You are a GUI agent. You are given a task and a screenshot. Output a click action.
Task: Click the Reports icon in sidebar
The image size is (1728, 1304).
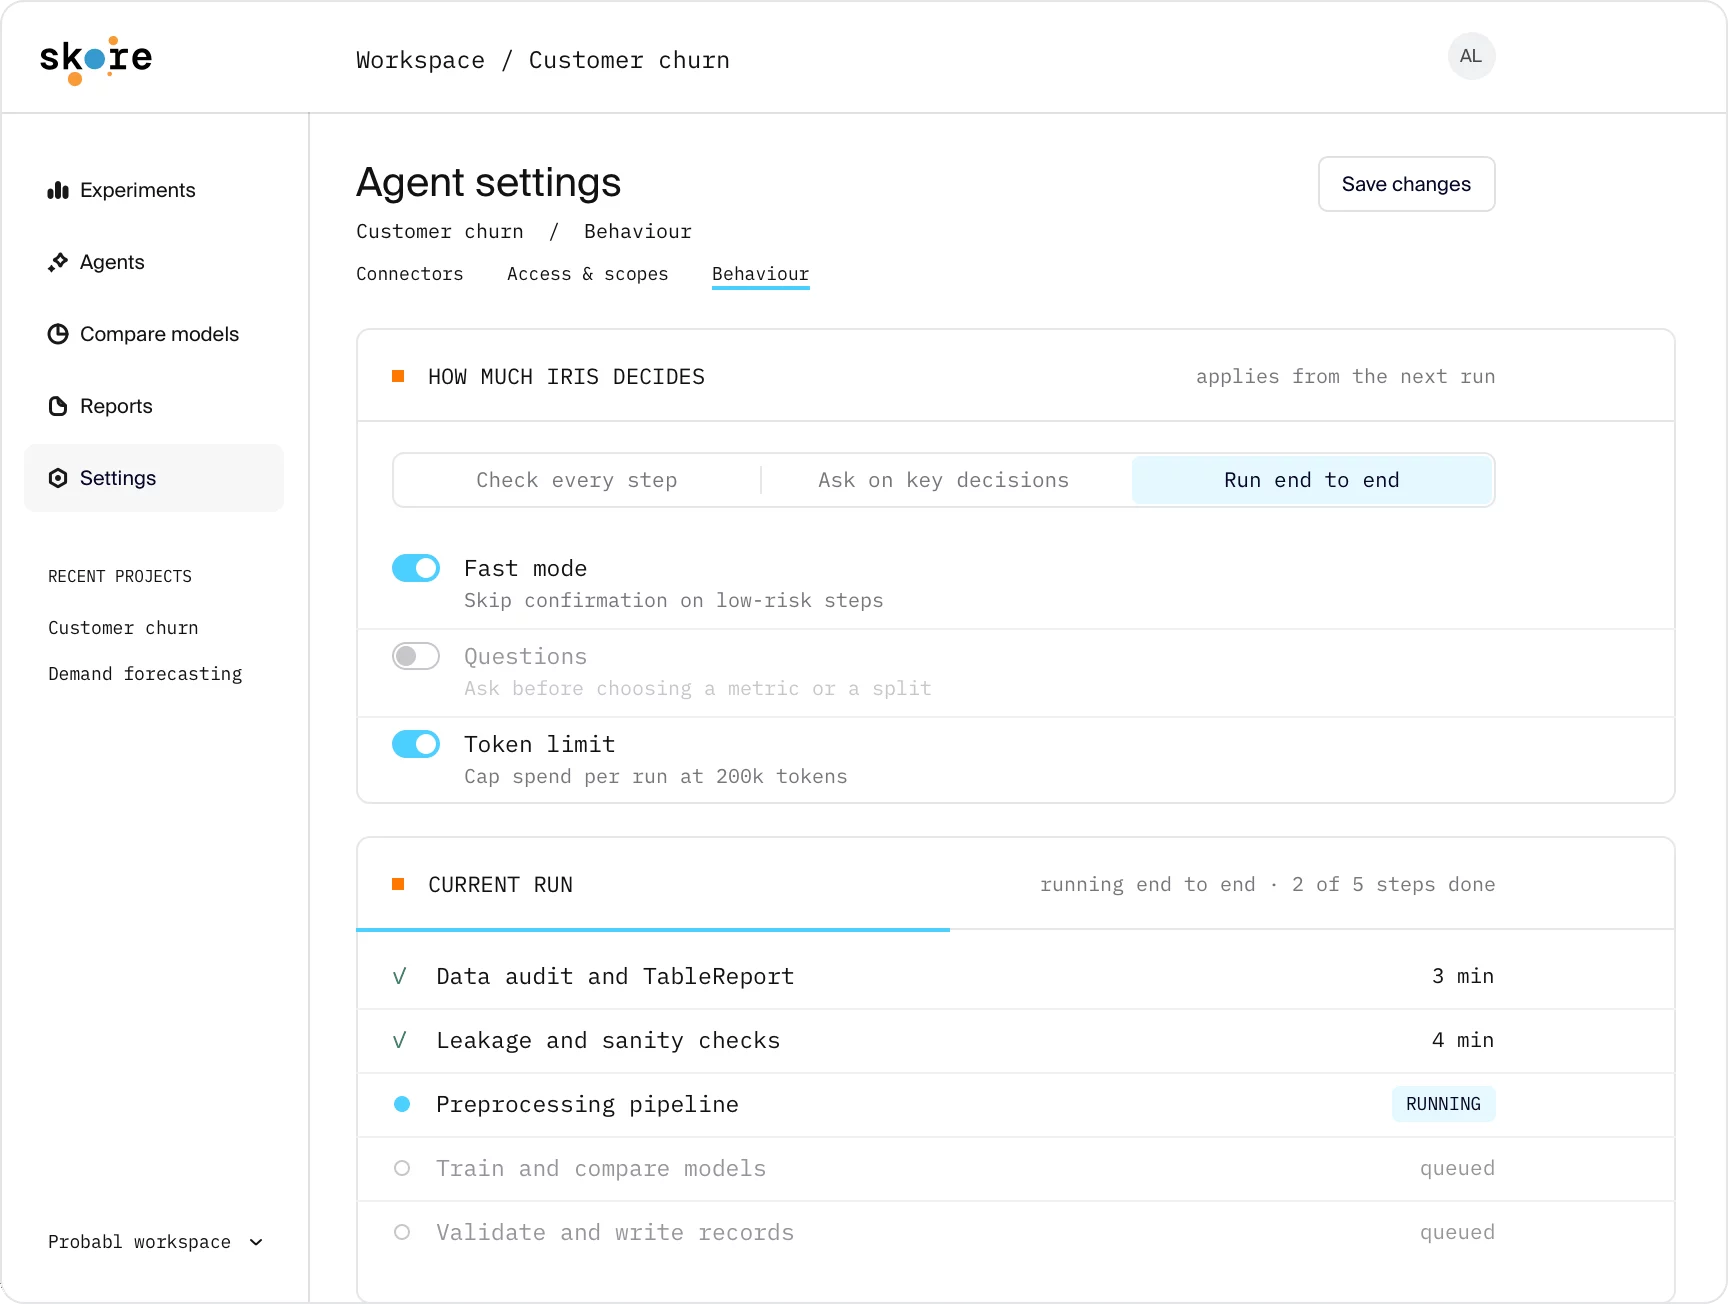(x=58, y=406)
